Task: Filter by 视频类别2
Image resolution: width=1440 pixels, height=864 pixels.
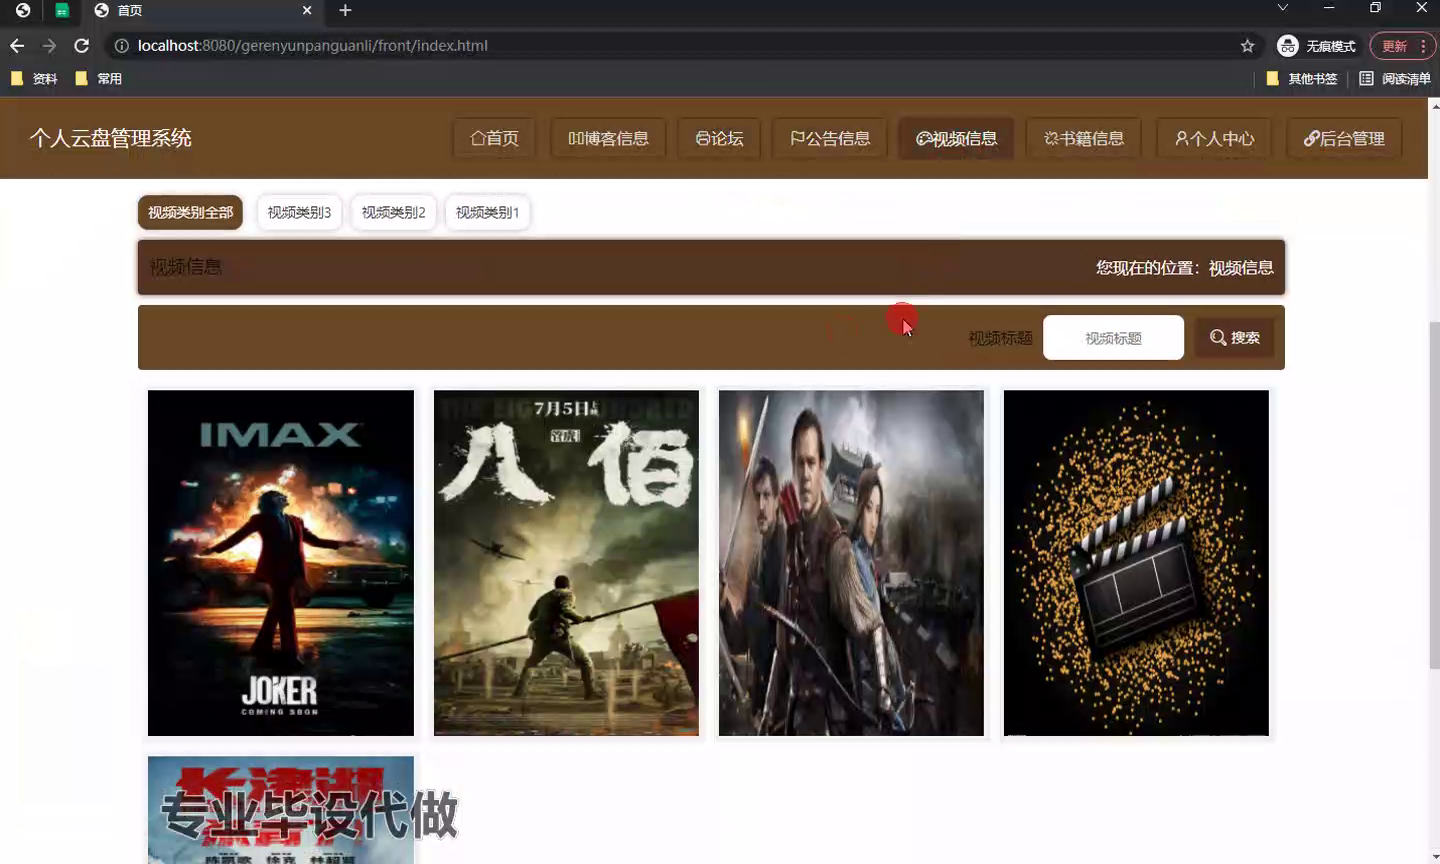Action: (x=393, y=212)
